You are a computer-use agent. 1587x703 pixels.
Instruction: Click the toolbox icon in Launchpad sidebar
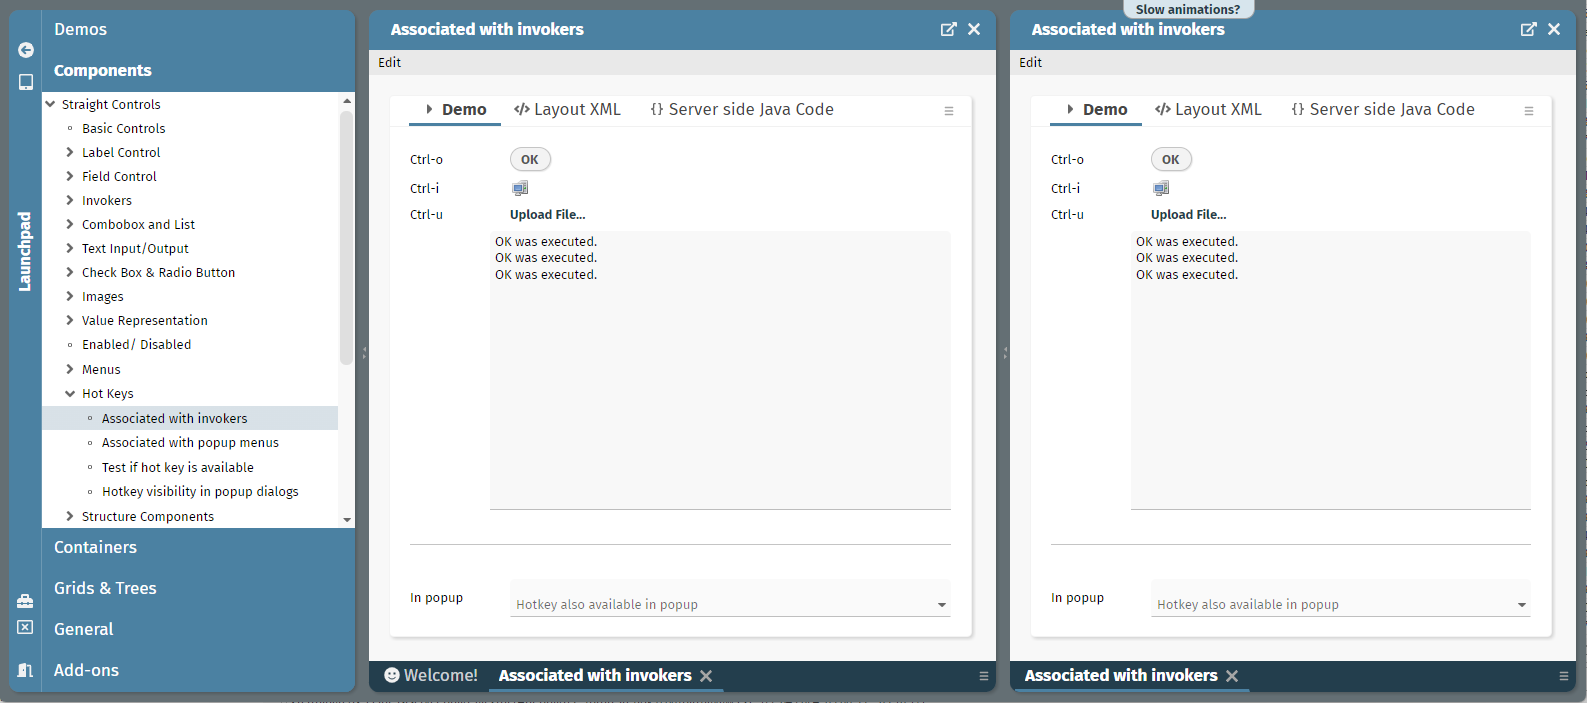pos(25,601)
